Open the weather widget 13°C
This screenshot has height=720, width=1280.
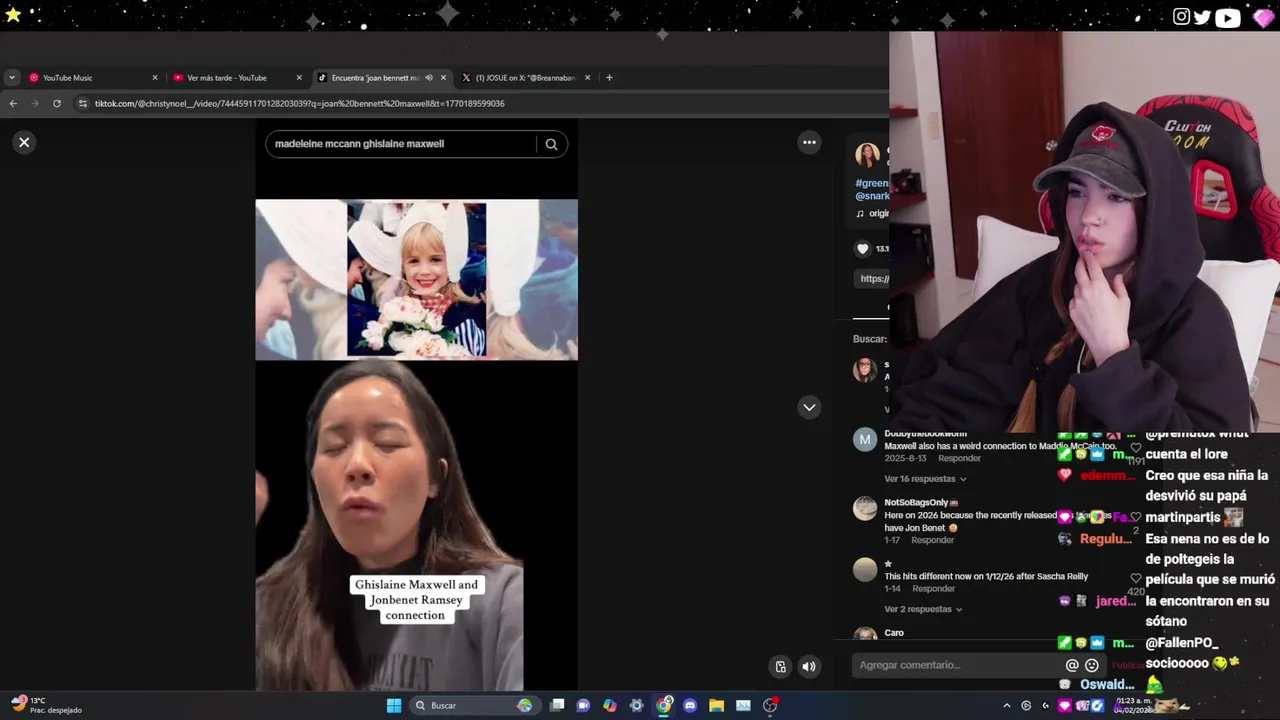(x=45, y=705)
